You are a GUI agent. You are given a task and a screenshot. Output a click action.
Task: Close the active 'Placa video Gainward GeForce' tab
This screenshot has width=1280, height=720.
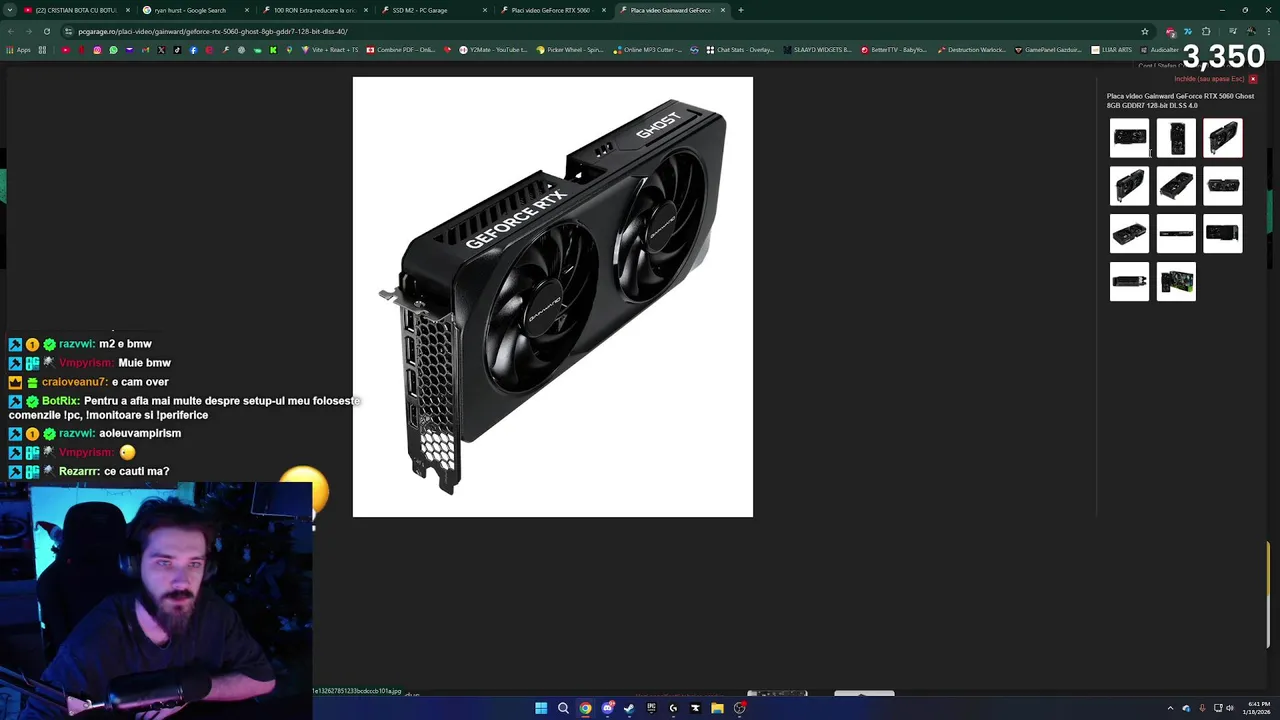722,10
